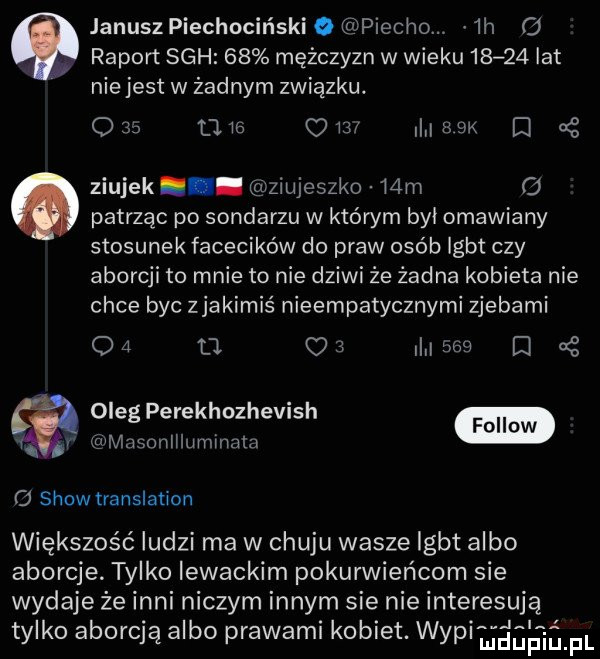Bookmark ziujek's reply tweet
Viewport: 600px width, 659px height.
519,347
